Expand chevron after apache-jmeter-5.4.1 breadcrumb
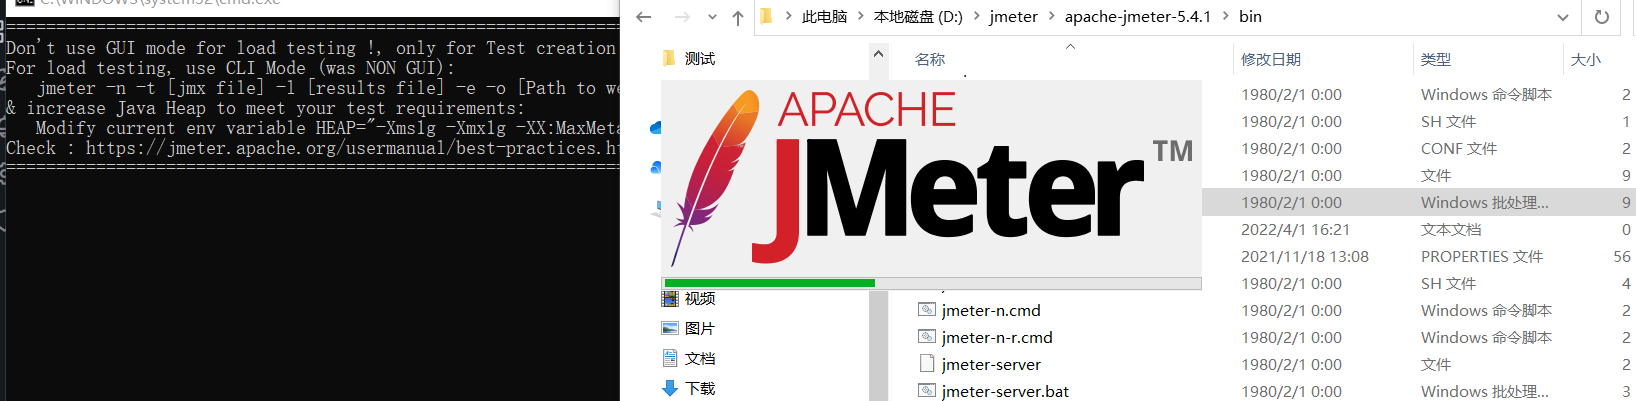The width and height of the screenshot is (1636, 401). pyautogui.click(x=1225, y=17)
